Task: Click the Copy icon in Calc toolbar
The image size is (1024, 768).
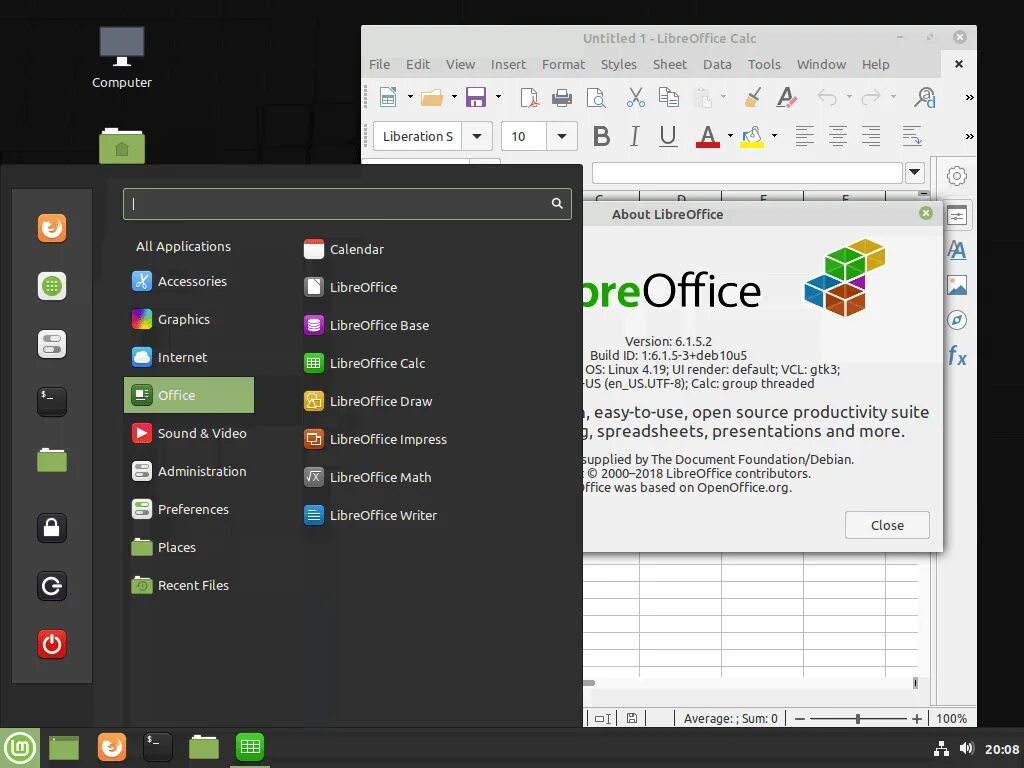Action: [x=669, y=97]
